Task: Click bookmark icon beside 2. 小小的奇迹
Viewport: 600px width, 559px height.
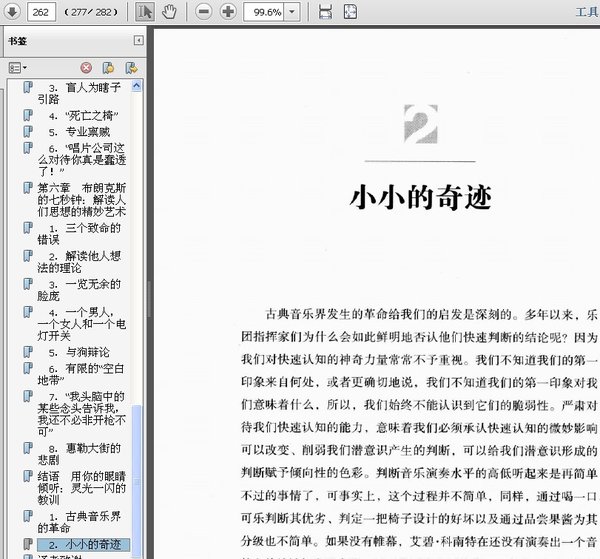Action: pyautogui.click(x=28, y=544)
